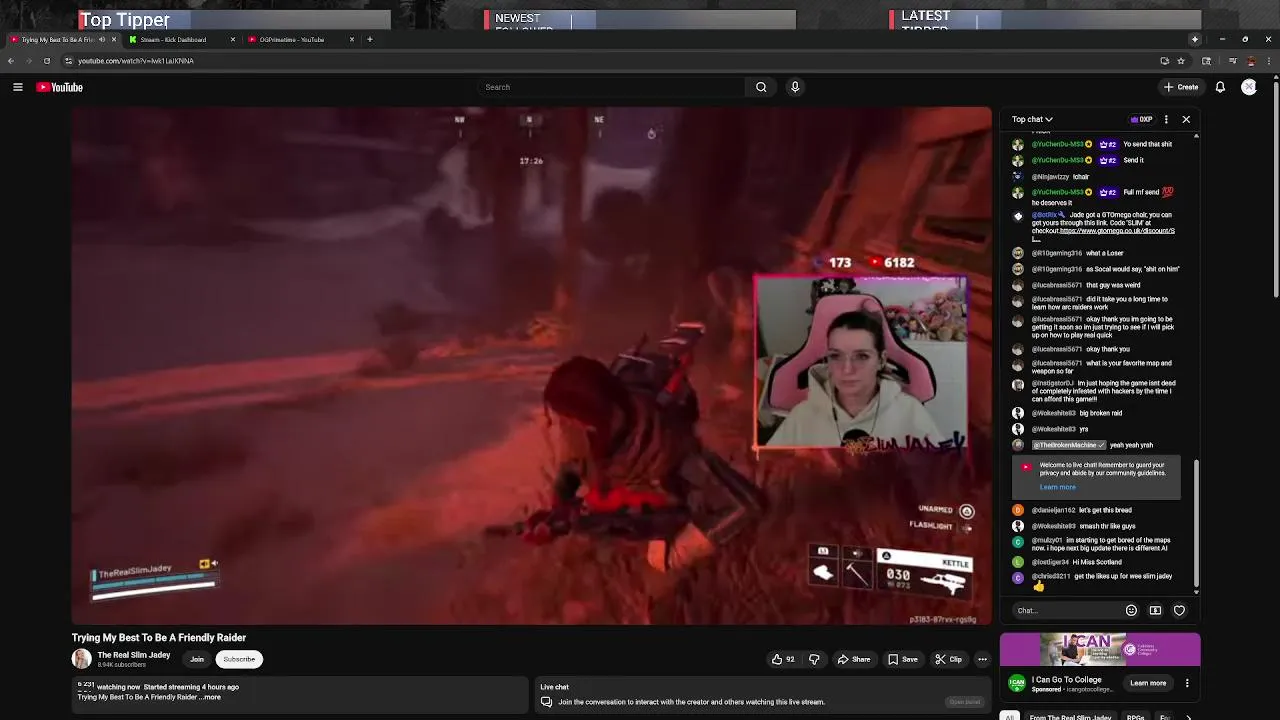Click the live stream video player
The image size is (1280, 720).
pos(531,365)
